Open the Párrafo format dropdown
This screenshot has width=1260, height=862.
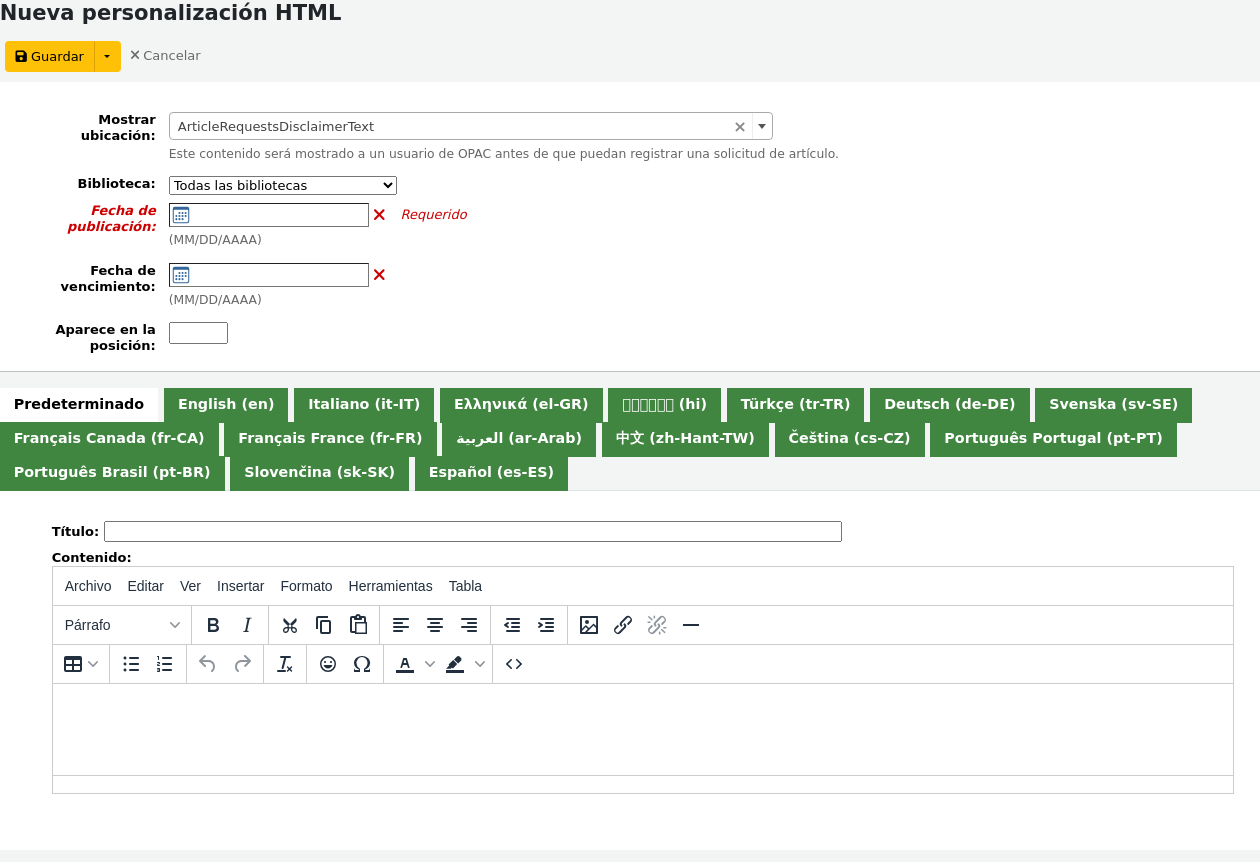pyautogui.click(x=120, y=624)
